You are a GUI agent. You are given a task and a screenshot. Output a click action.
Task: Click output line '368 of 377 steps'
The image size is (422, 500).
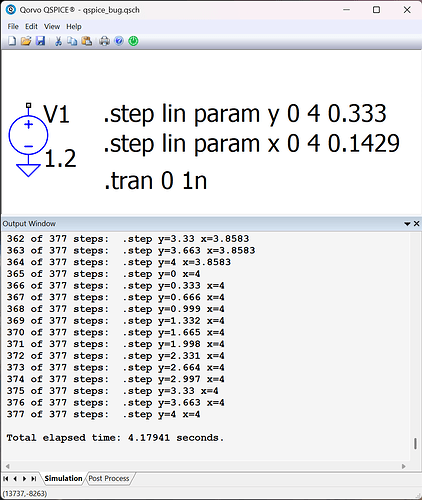tap(115, 309)
